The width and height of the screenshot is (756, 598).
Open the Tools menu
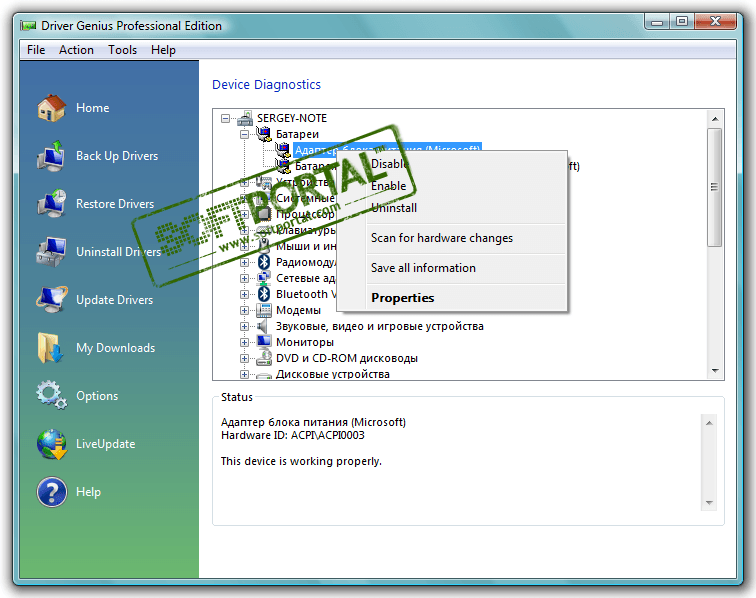[x=122, y=50]
